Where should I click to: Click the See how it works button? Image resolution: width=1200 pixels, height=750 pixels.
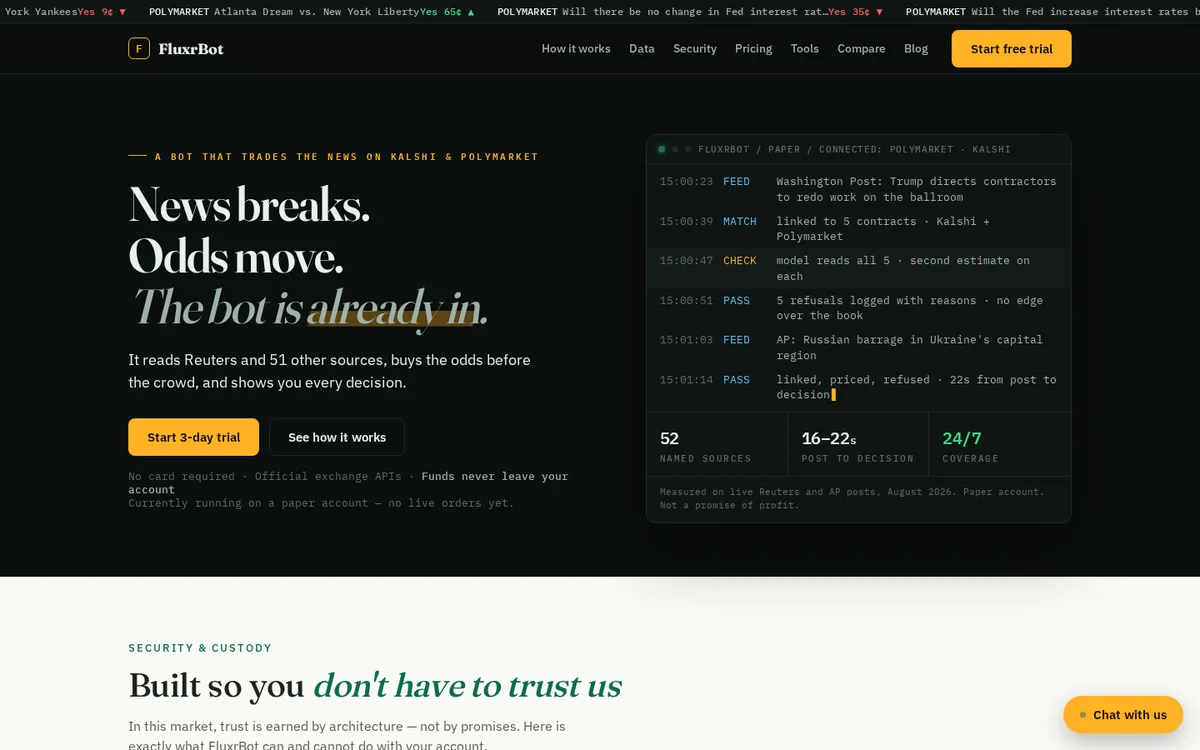(x=337, y=437)
